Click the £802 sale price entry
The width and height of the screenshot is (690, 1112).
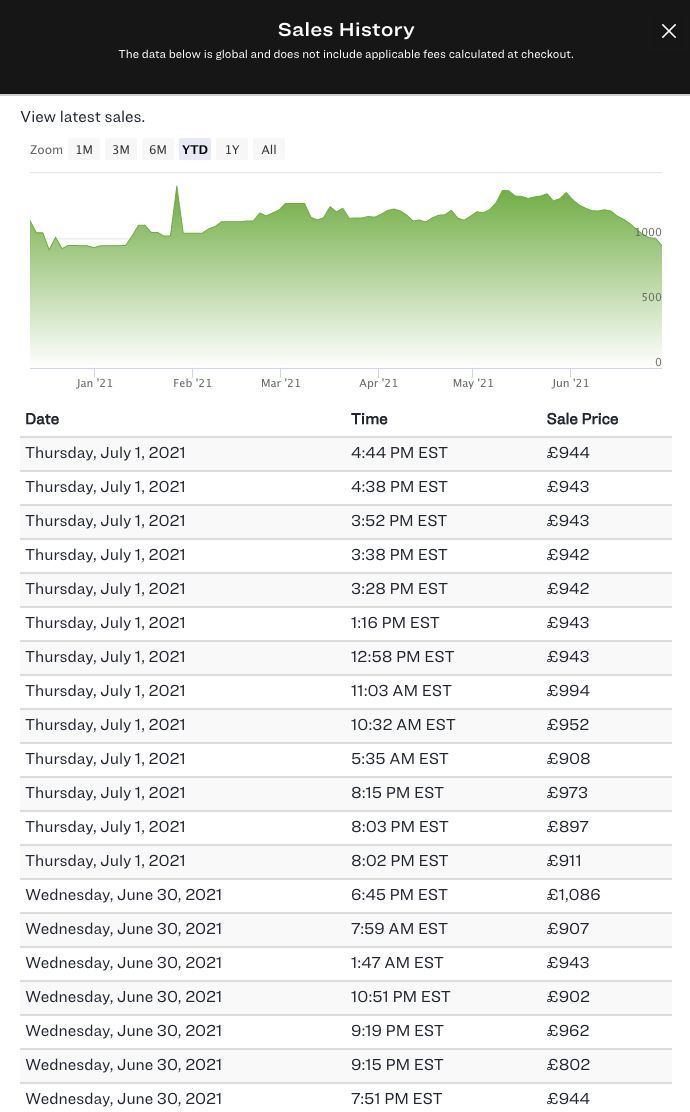[x=568, y=1065]
